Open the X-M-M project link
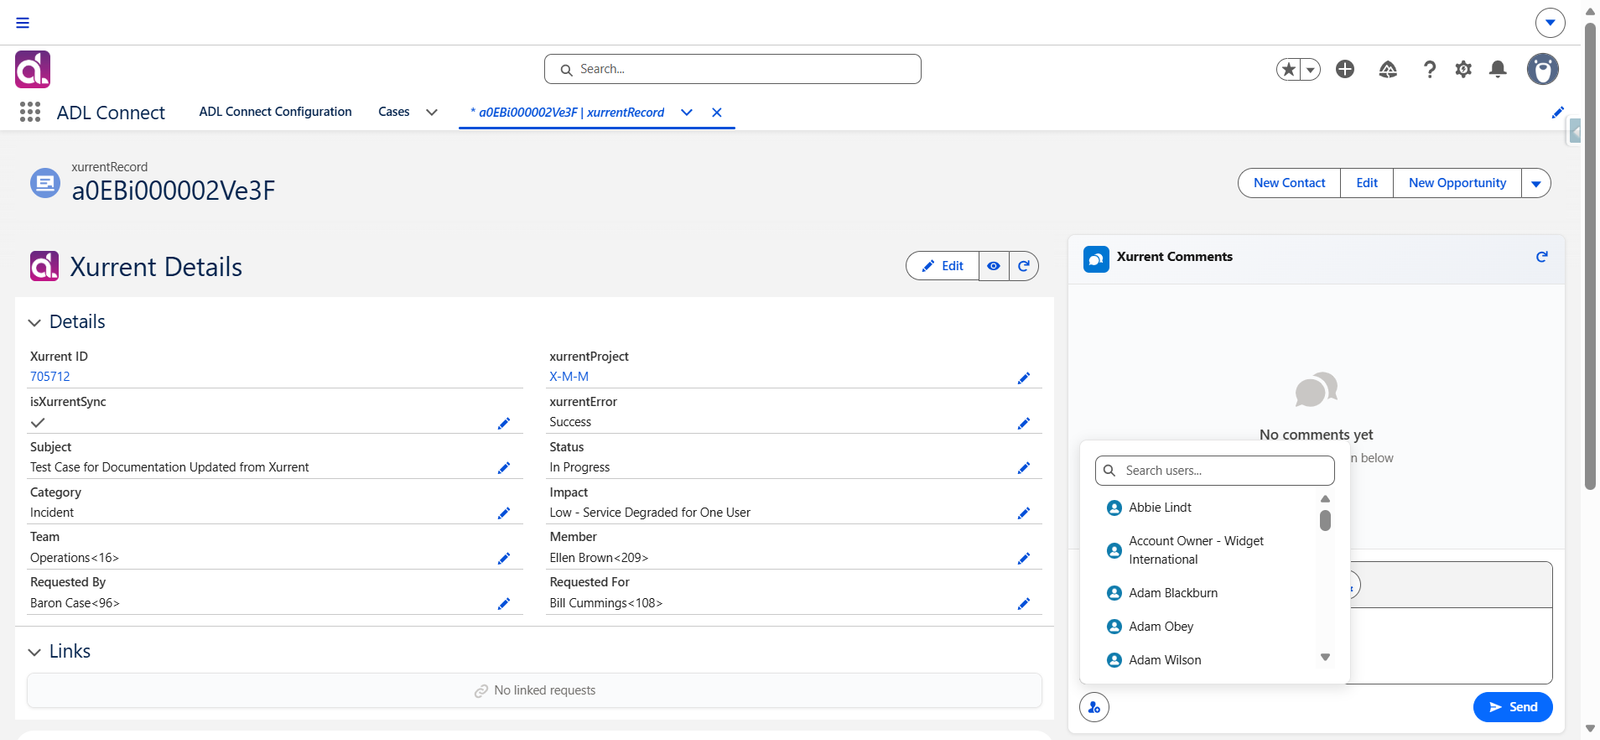Viewport: 1600px width, 740px height. click(x=569, y=377)
